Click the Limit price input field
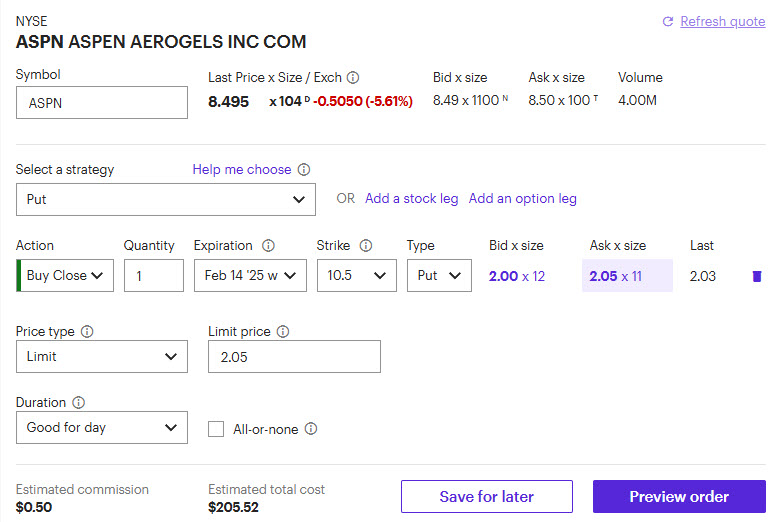770x522 pixels. [x=294, y=357]
